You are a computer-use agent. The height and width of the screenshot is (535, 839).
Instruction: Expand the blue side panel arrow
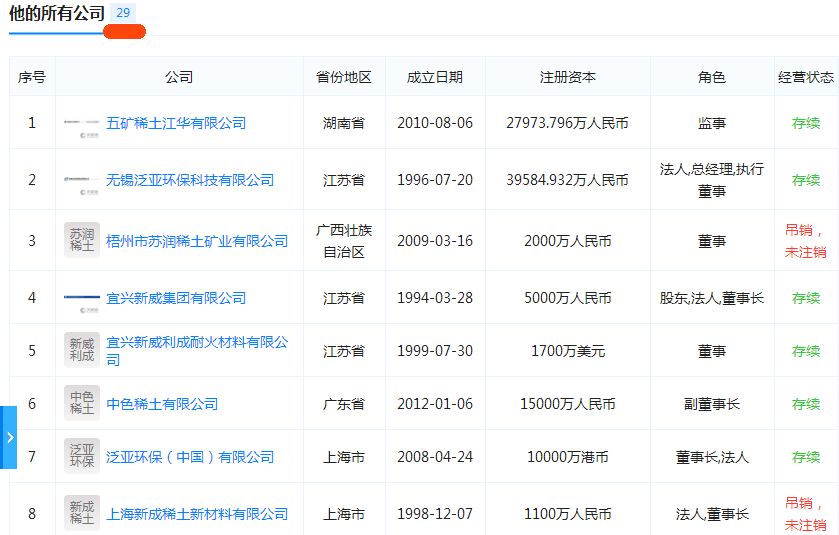[9, 438]
